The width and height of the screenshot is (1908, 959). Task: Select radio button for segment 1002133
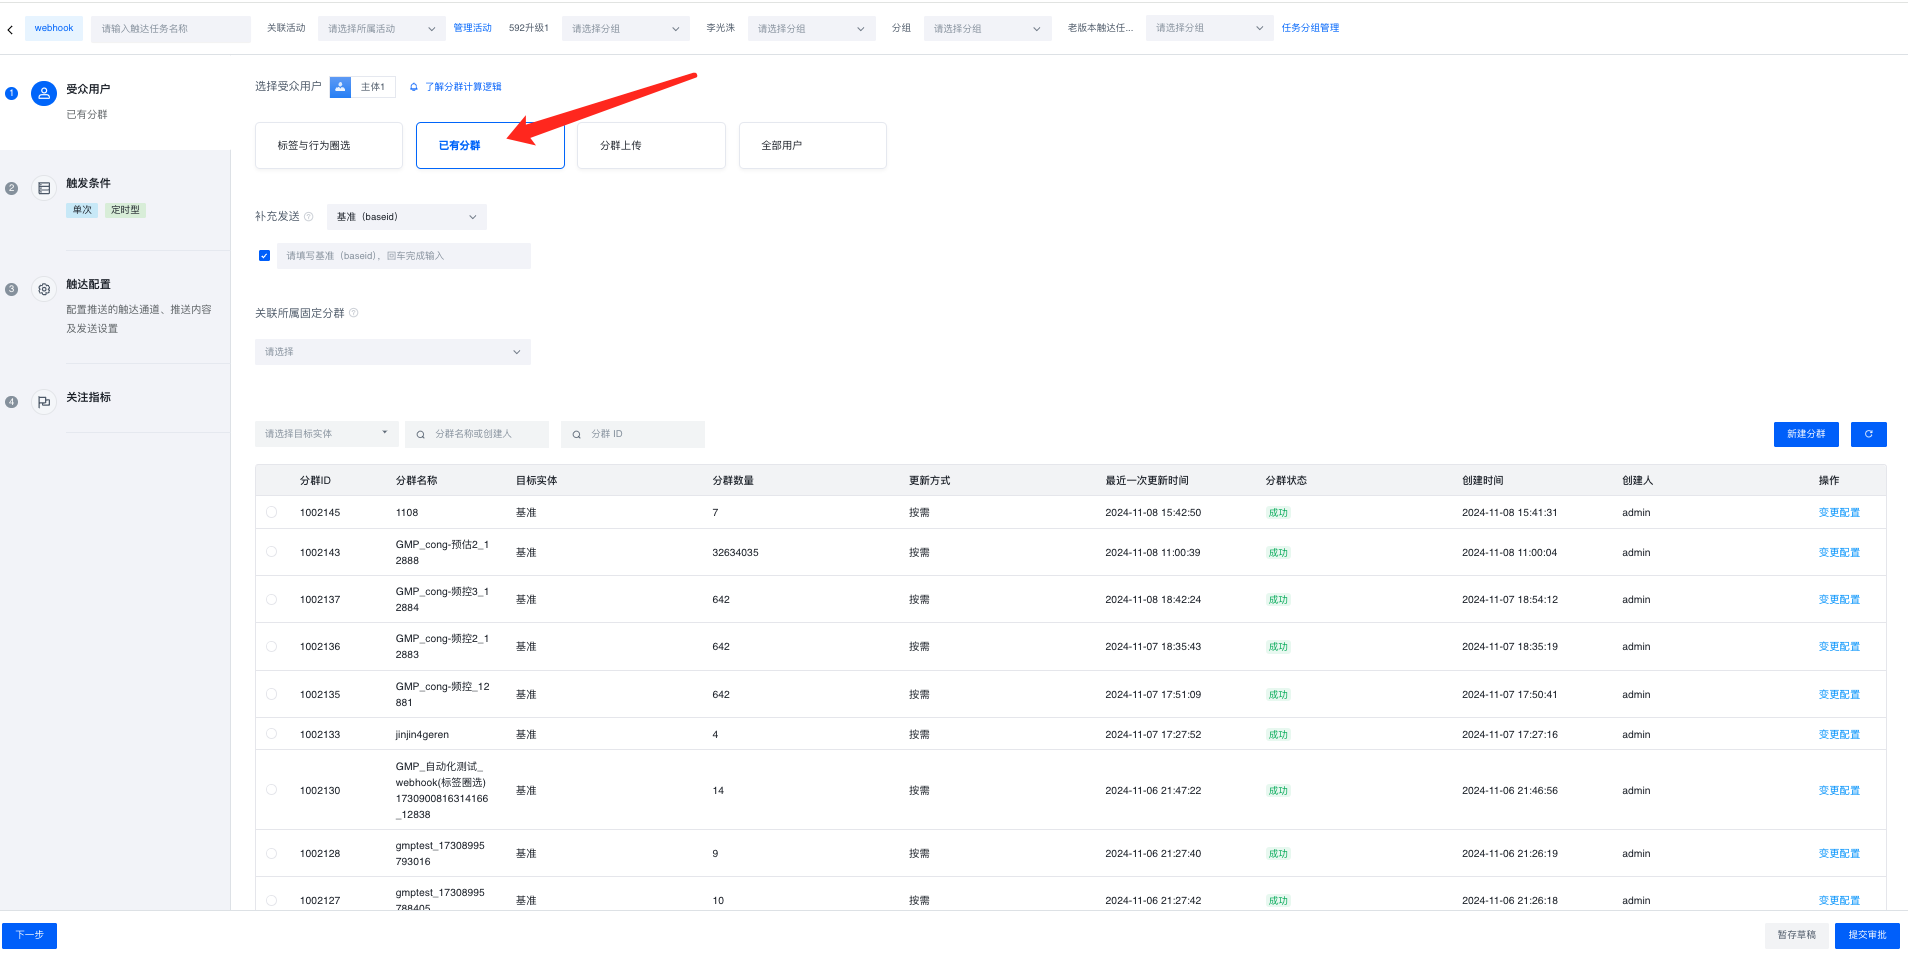point(271,734)
